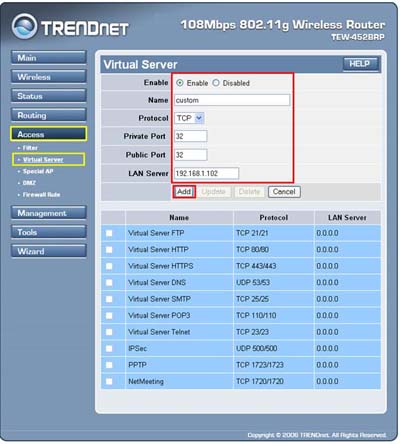
Task: Focus the LAN Server IP field
Action: (x=206, y=173)
